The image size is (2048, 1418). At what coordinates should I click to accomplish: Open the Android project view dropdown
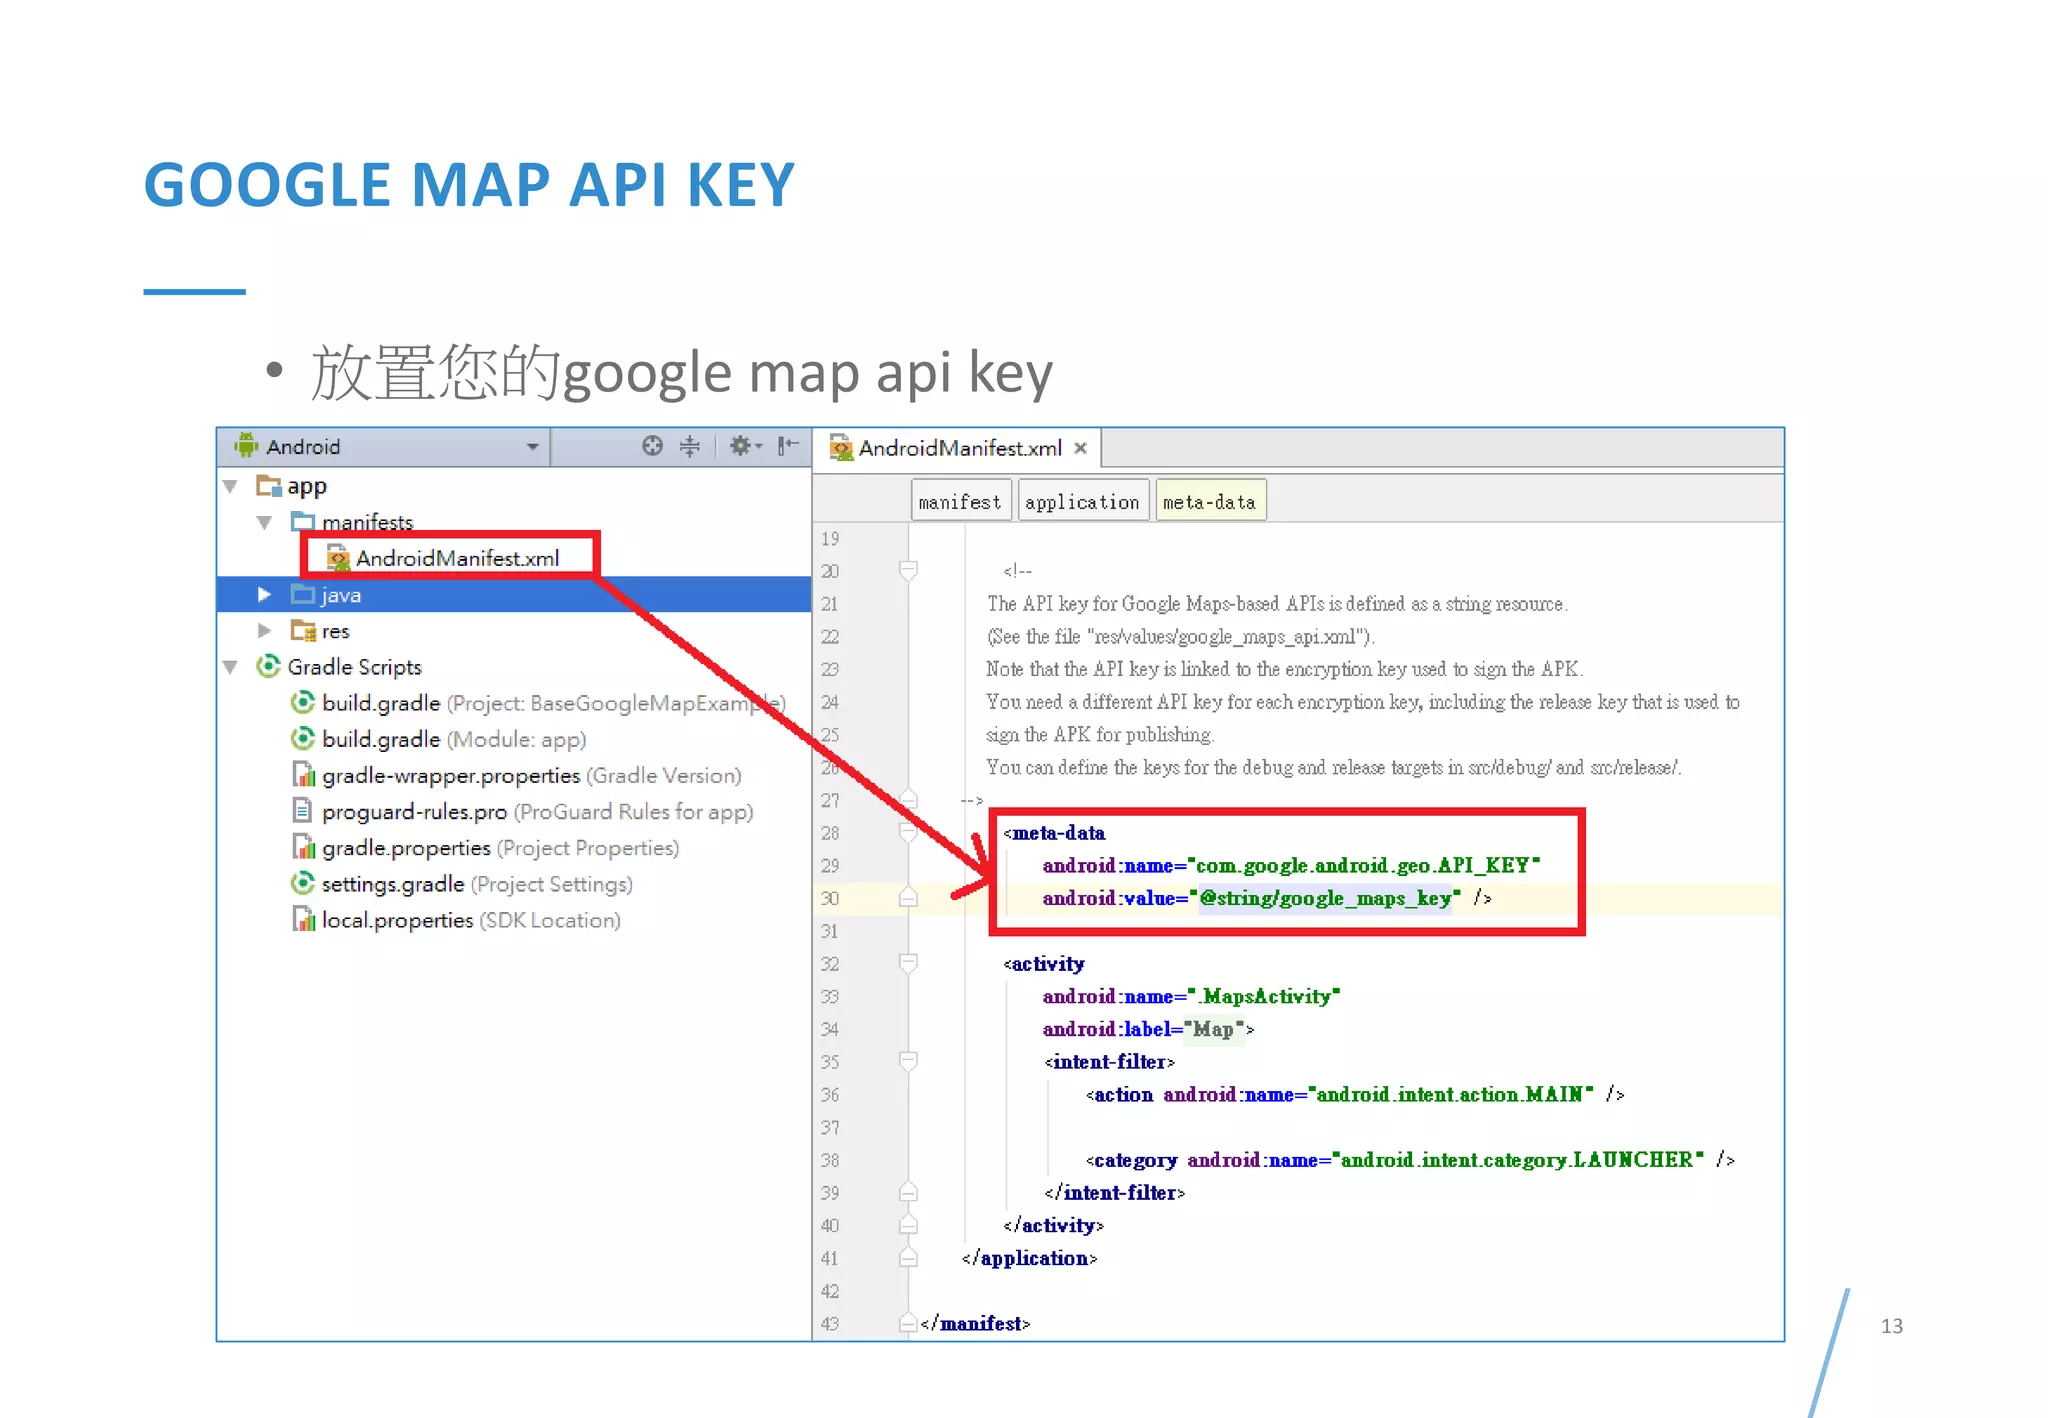click(532, 447)
